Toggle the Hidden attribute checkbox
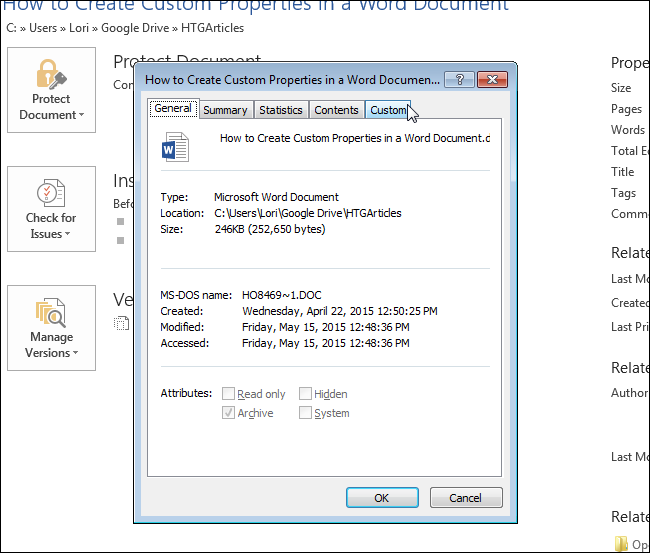 click(306, 393)
